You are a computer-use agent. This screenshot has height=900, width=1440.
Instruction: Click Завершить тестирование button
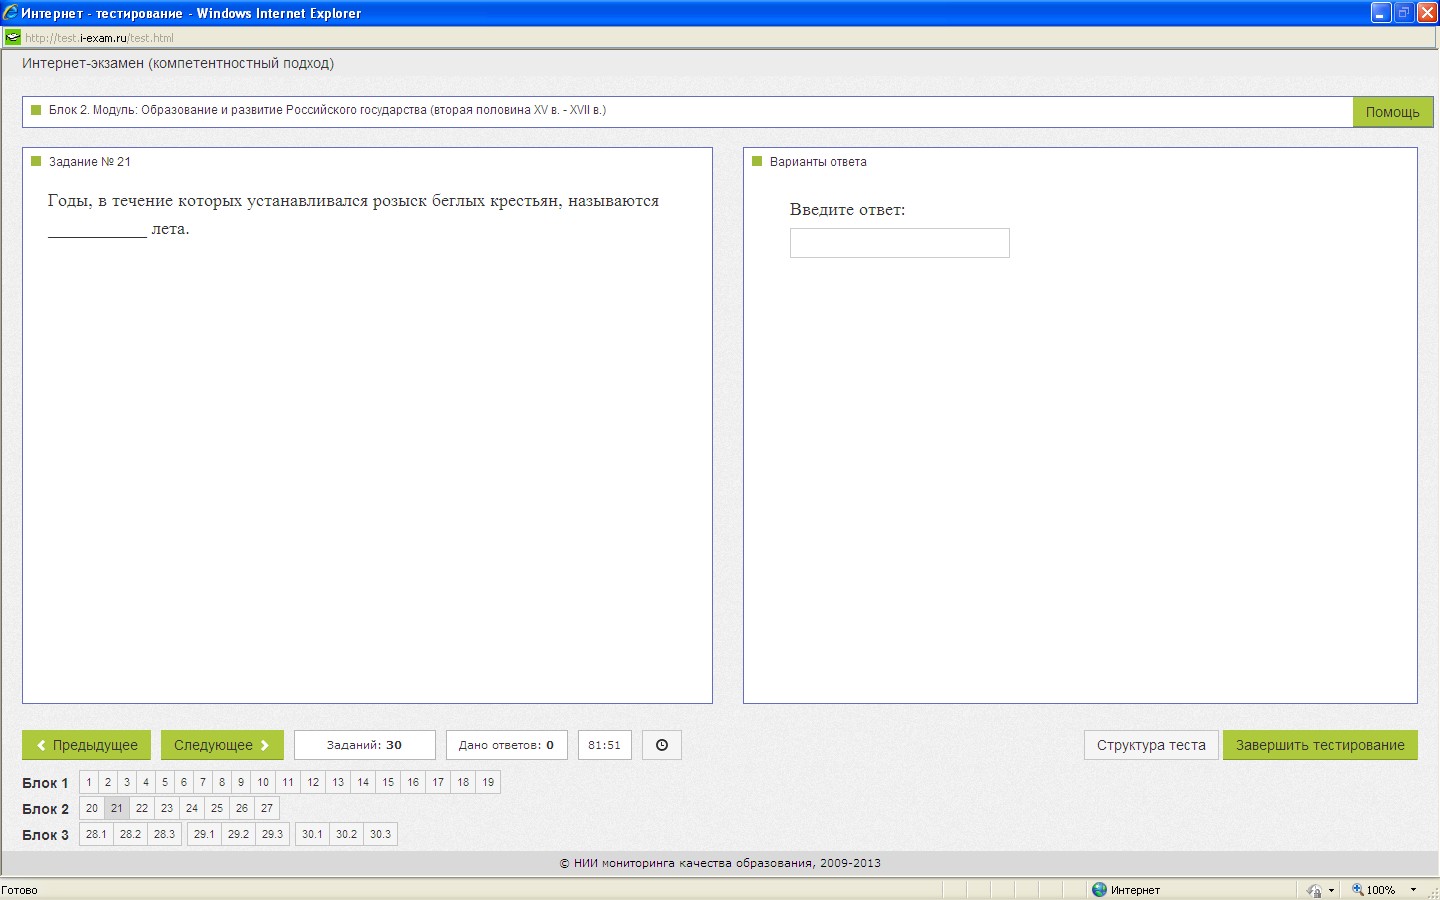[x=1320, y=745]
